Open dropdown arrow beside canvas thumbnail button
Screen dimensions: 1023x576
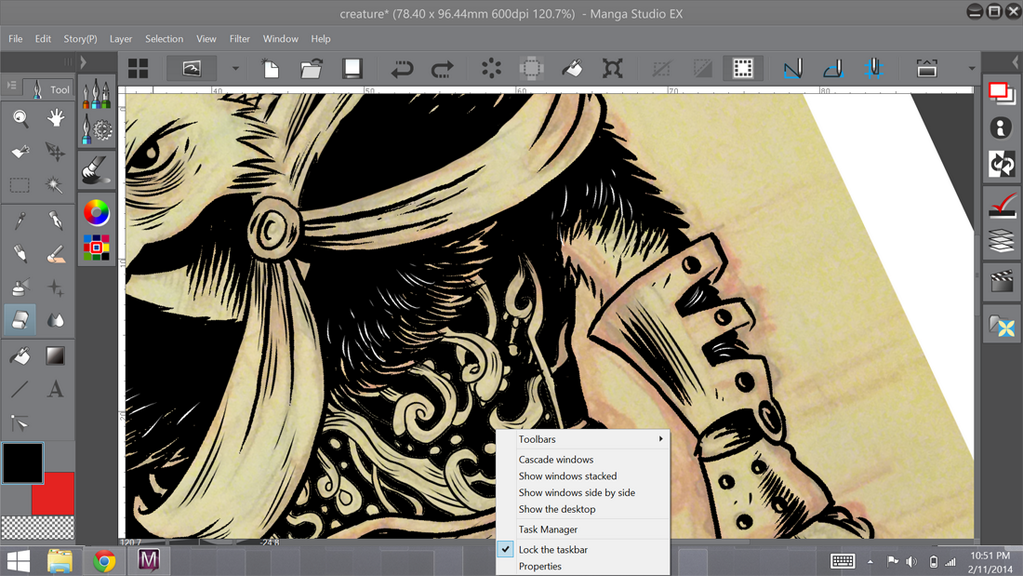click(x=236, y=68)
